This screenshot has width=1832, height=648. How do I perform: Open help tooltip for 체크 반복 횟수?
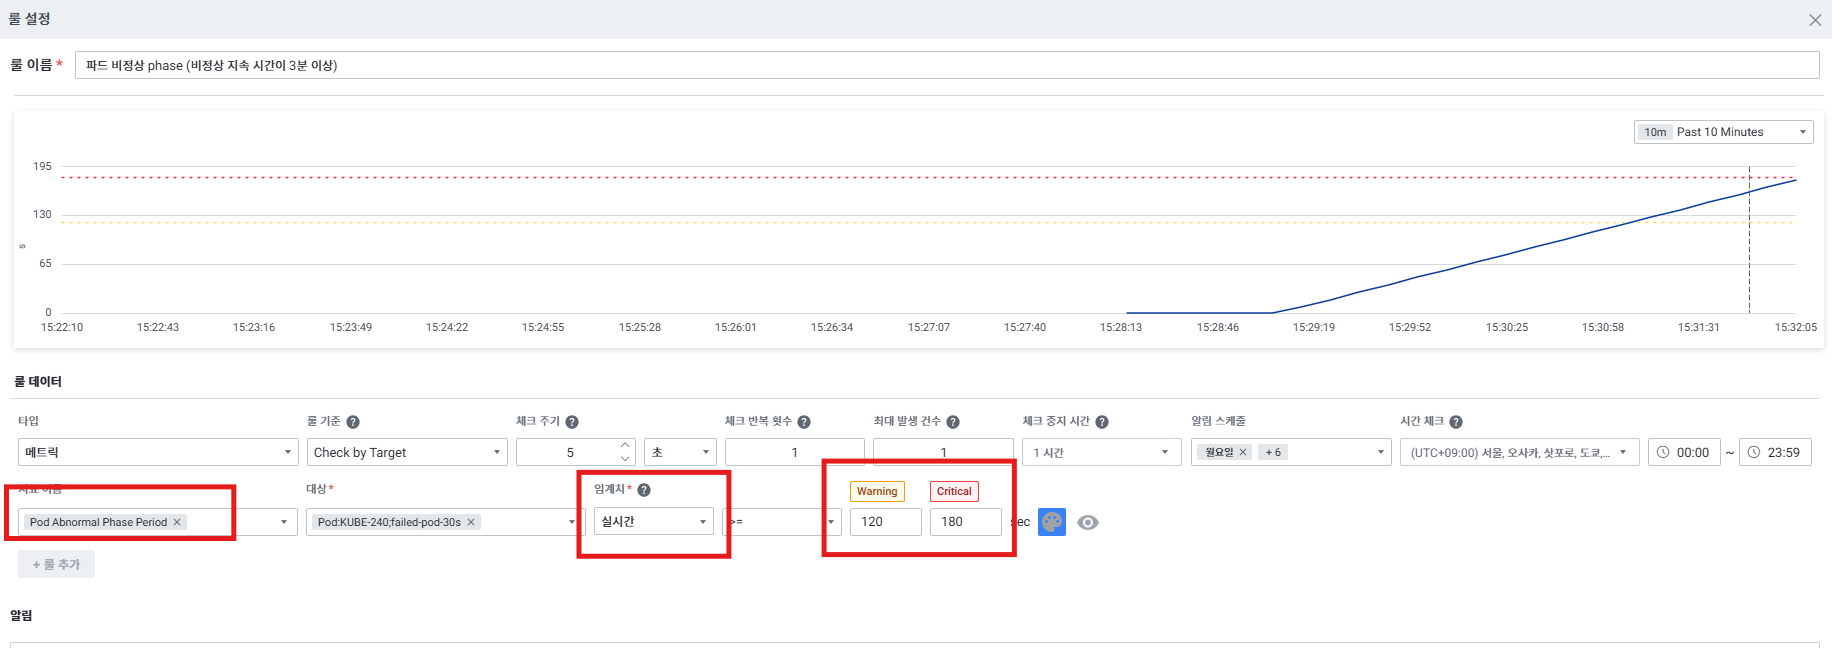(804, 422)
